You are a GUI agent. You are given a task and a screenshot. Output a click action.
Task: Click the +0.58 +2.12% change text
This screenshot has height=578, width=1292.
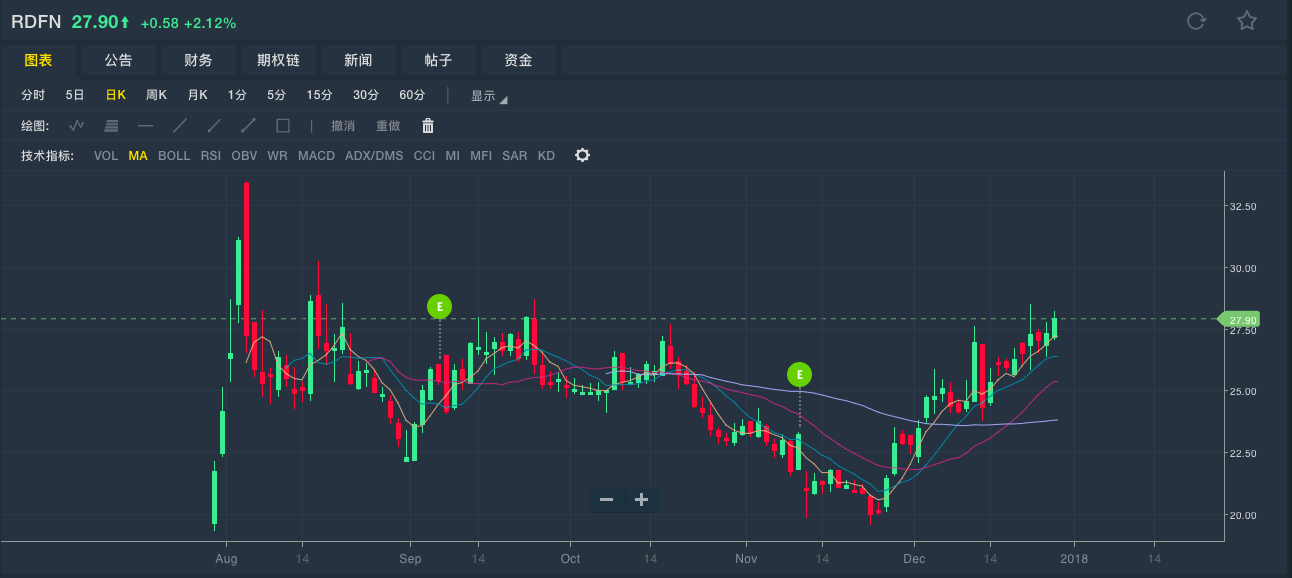(x=188, y=22)
